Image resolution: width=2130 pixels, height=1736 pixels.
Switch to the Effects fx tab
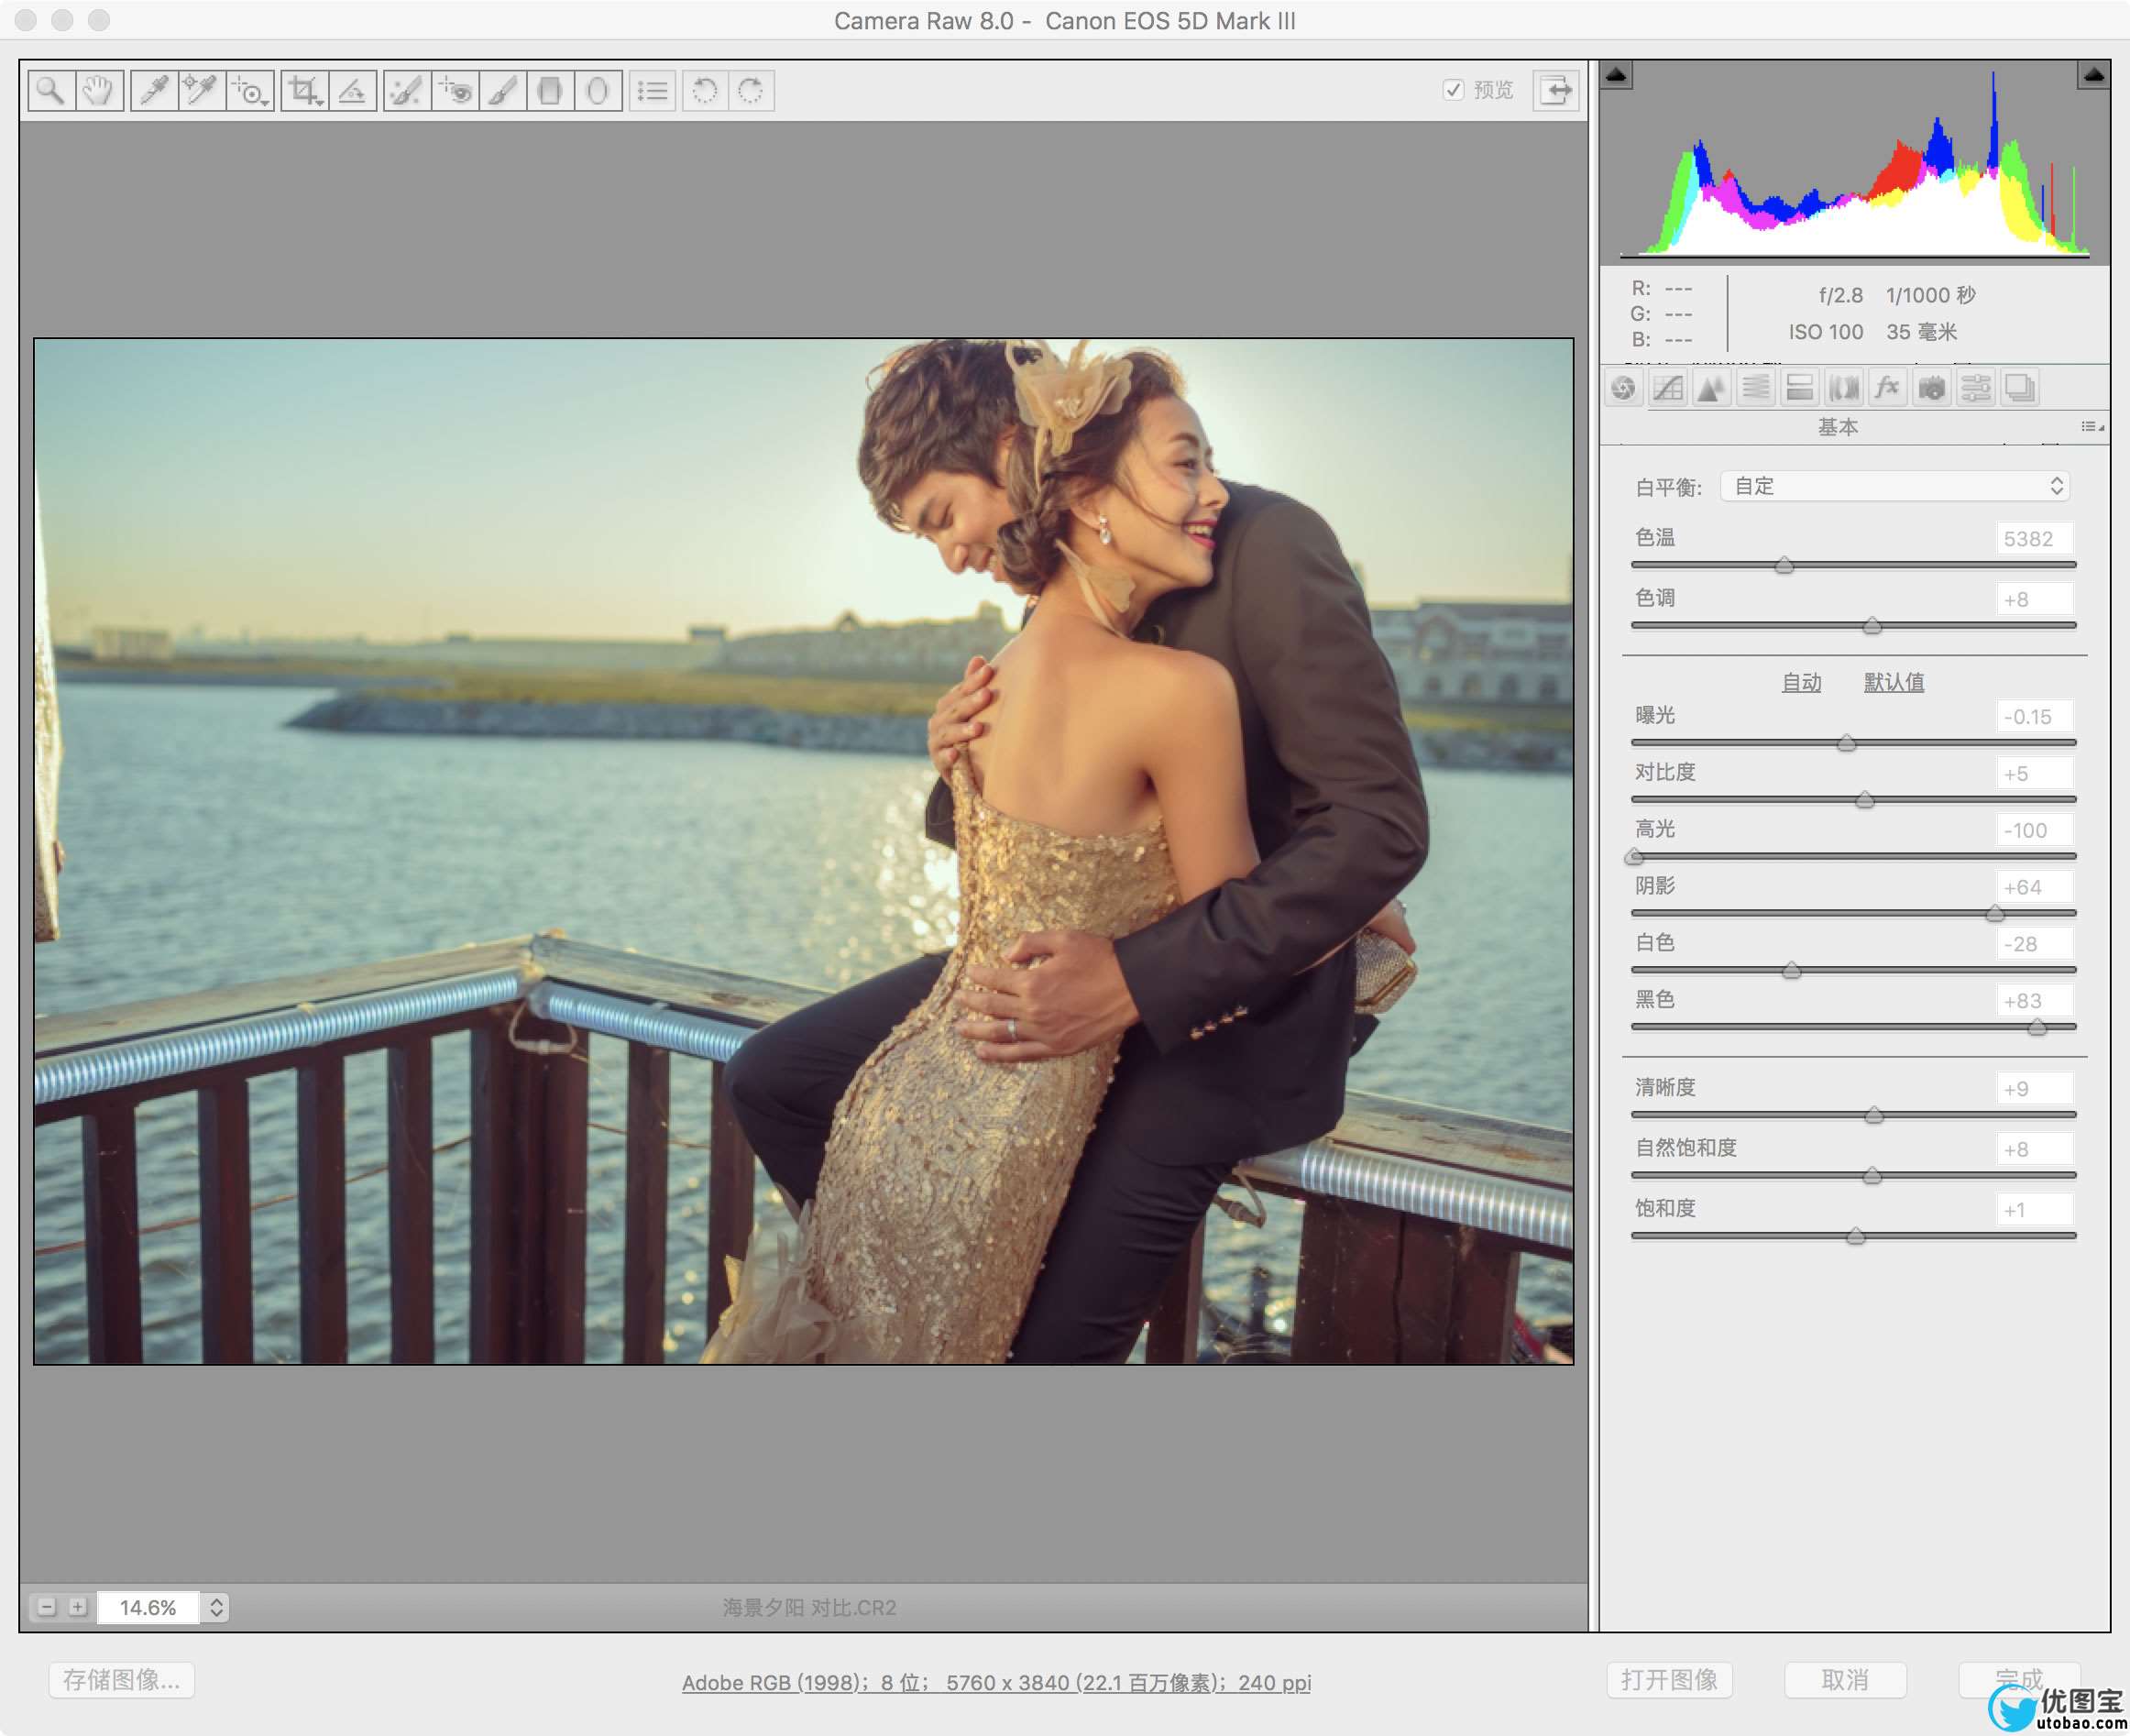pyautogui.click(x=1887, y=388)
